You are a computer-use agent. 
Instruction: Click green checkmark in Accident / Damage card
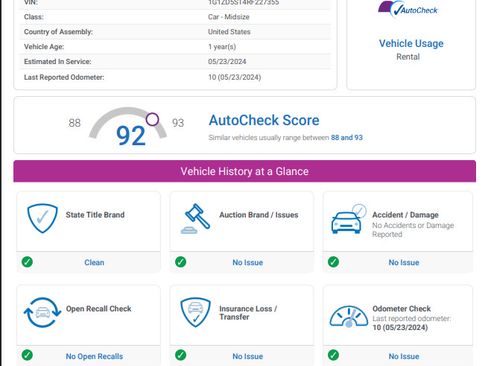333,262
